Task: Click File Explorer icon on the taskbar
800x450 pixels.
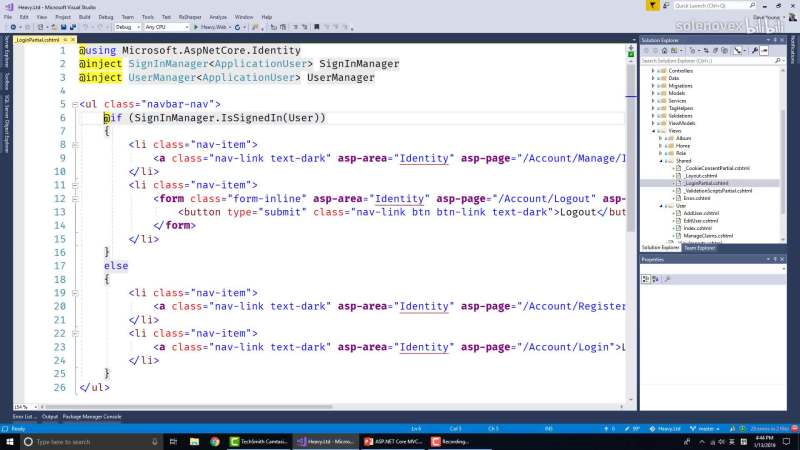Action: [194, 442]
